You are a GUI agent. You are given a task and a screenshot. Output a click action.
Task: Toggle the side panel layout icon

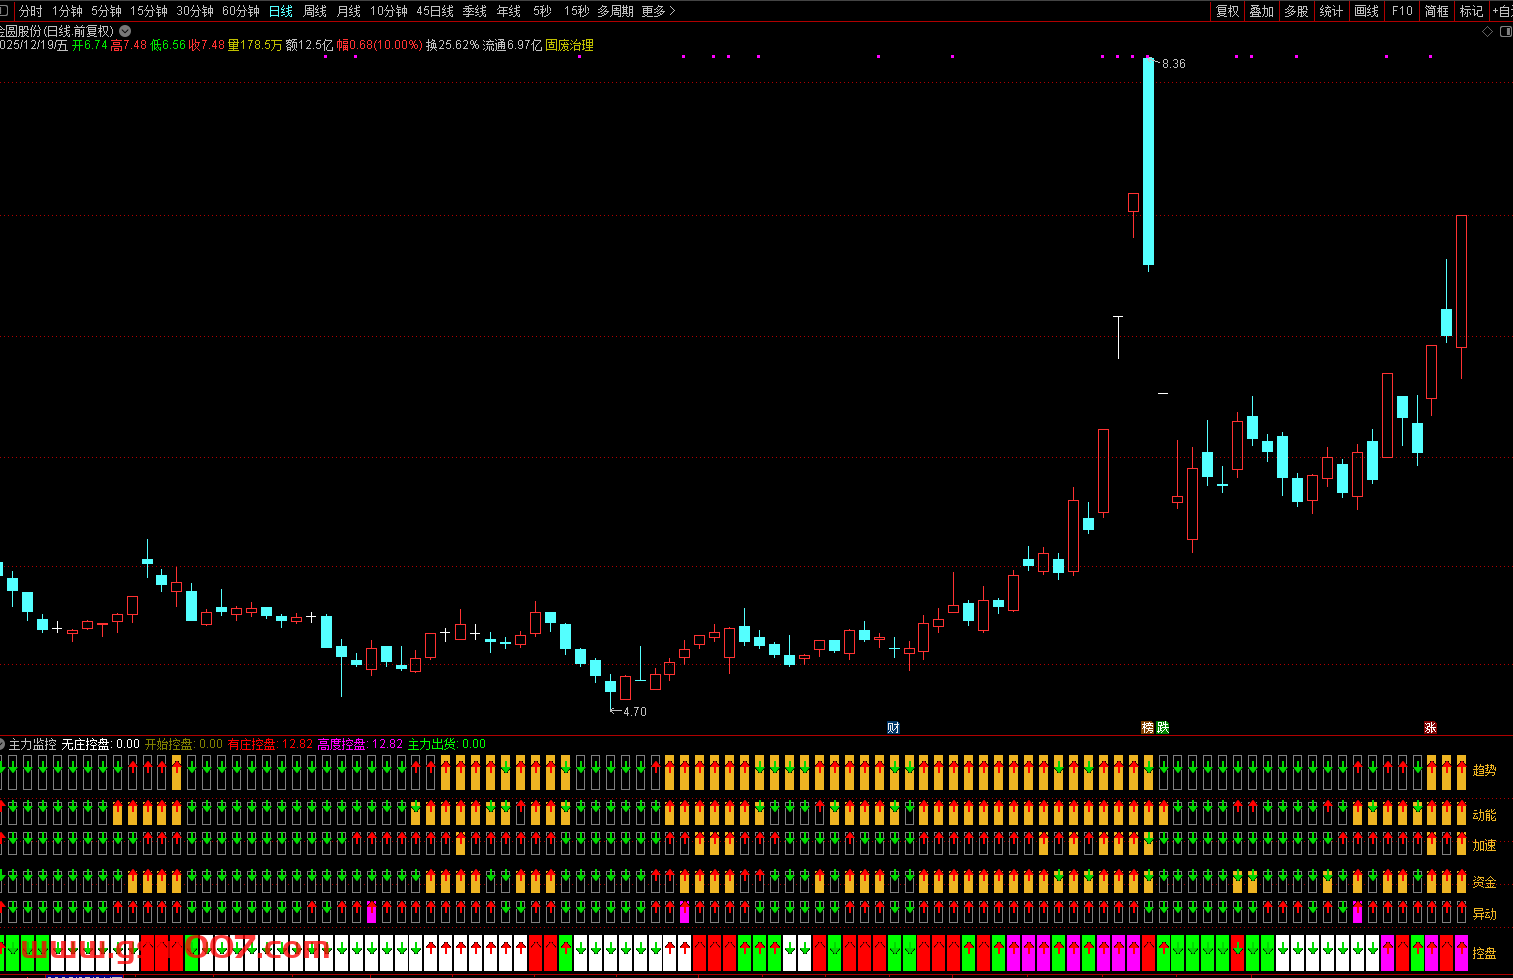[x=1505, y=32]
